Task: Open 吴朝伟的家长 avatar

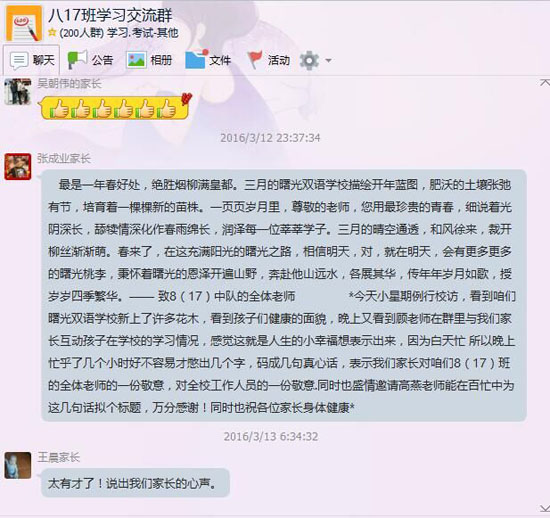Action: click(18, 92)
